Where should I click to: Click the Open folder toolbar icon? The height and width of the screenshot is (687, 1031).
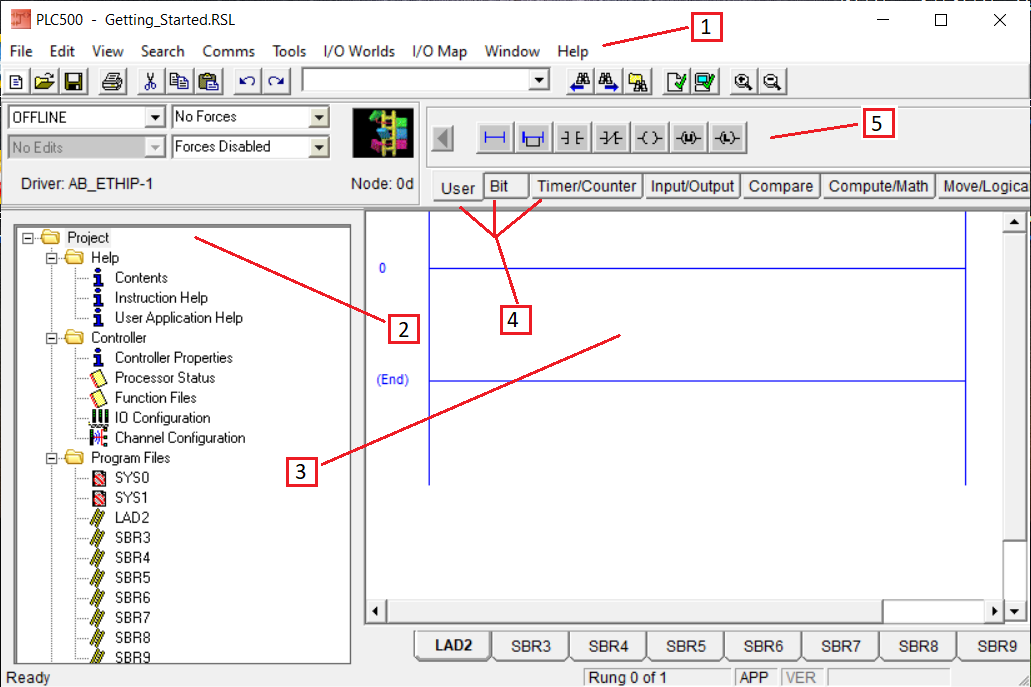[x=45, y=82]
